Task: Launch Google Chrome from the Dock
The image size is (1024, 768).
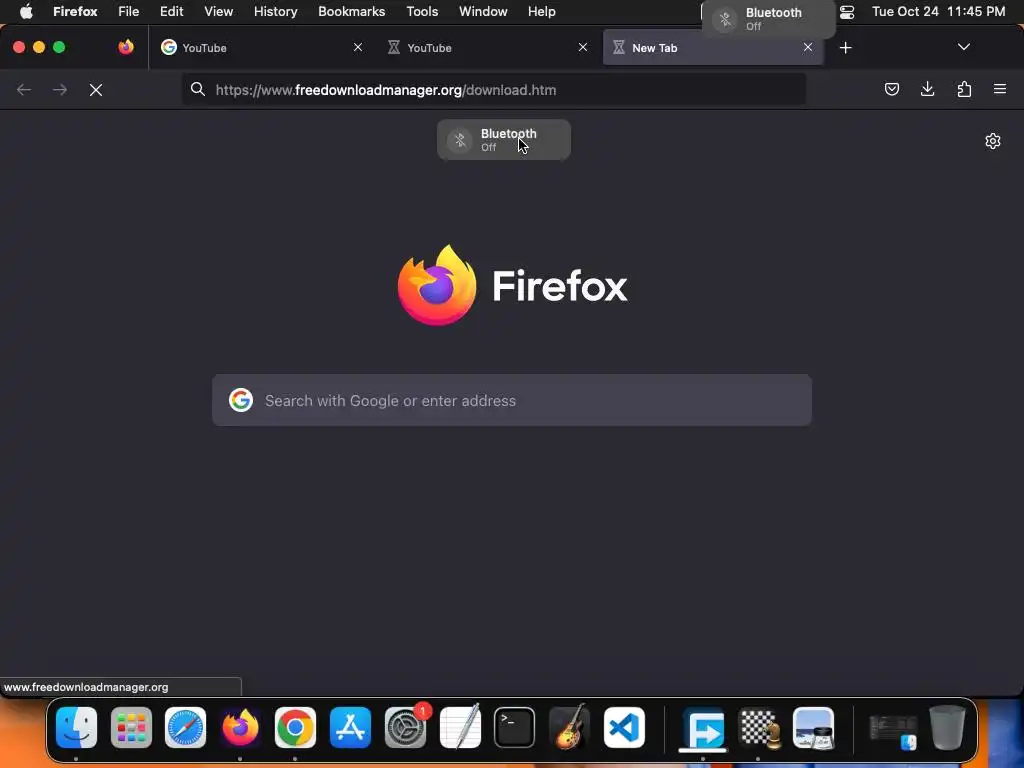Action: [x=295, y=727]
